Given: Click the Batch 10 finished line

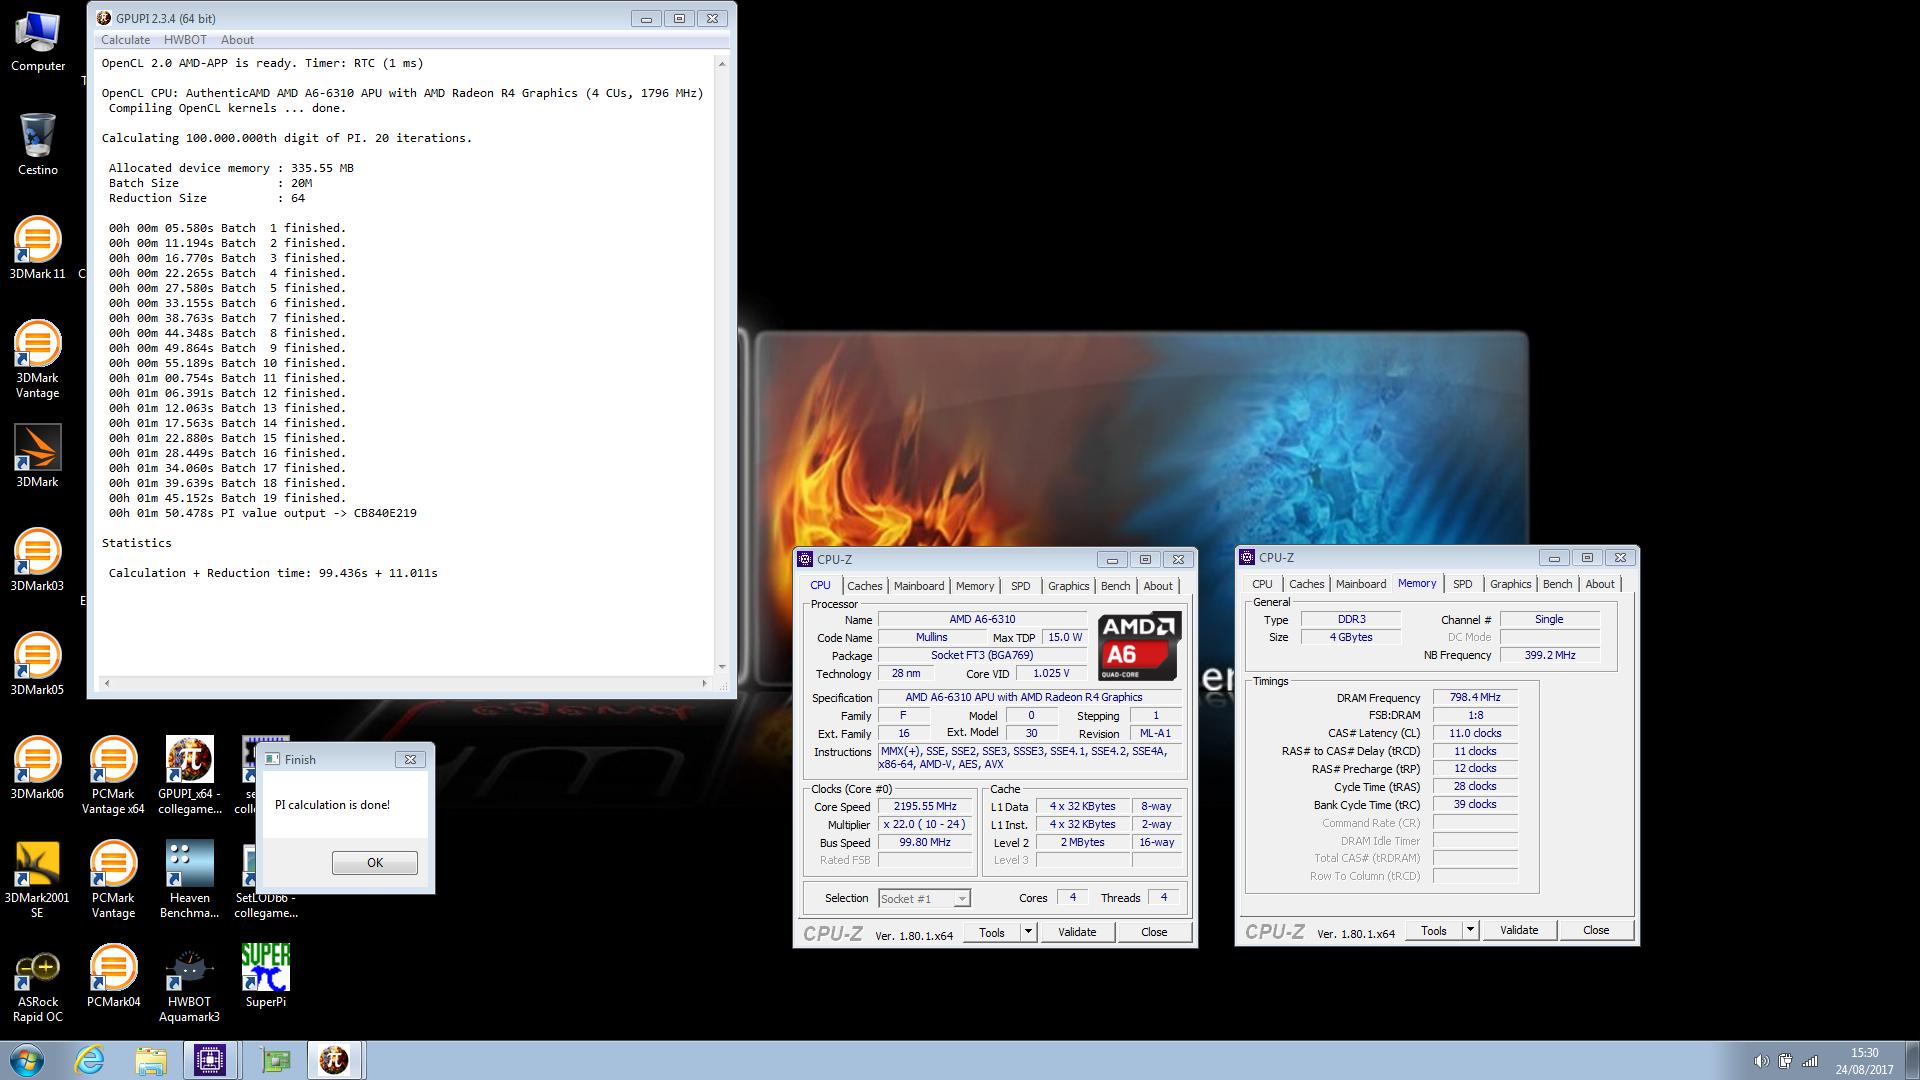Looking at the screenshot, I should tap(227, 363).
